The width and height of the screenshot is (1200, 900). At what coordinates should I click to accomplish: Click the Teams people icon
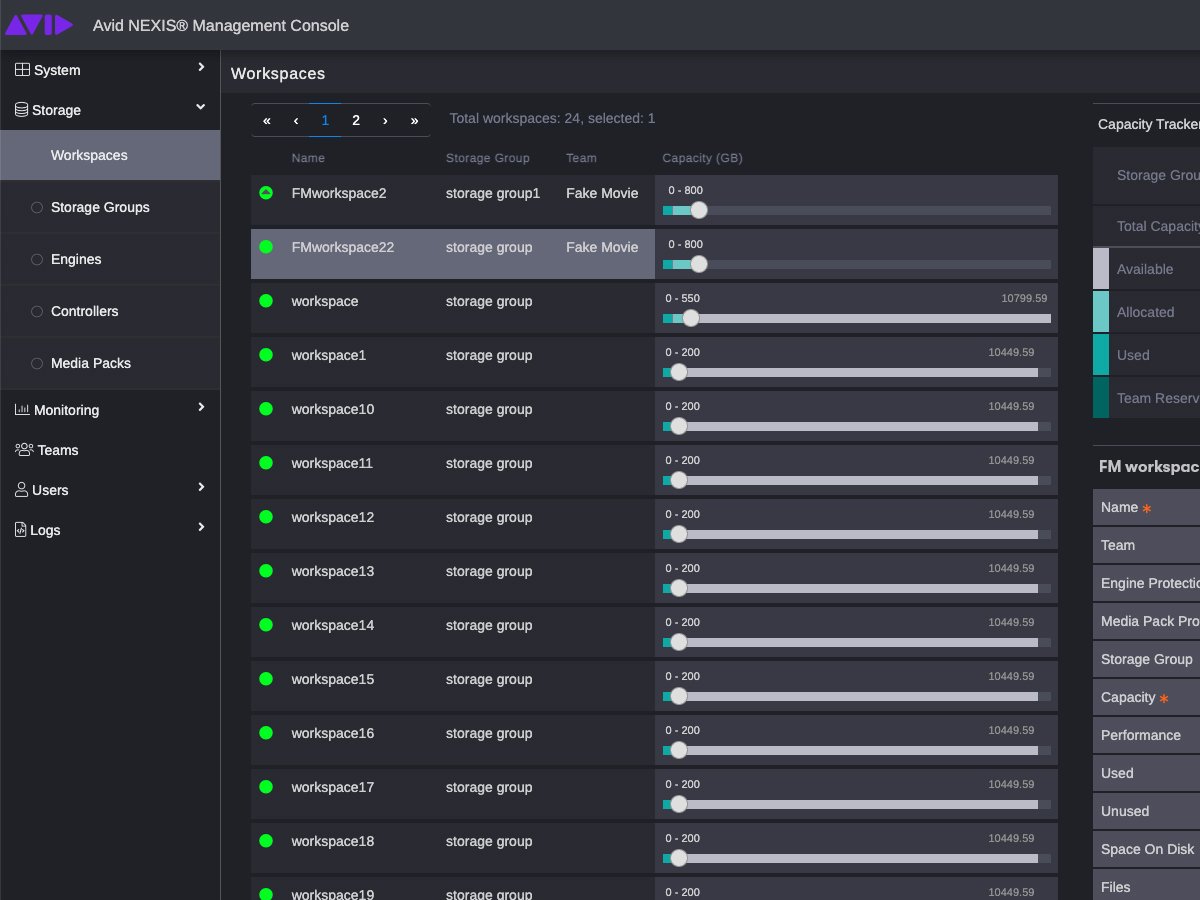click(24, 450)
